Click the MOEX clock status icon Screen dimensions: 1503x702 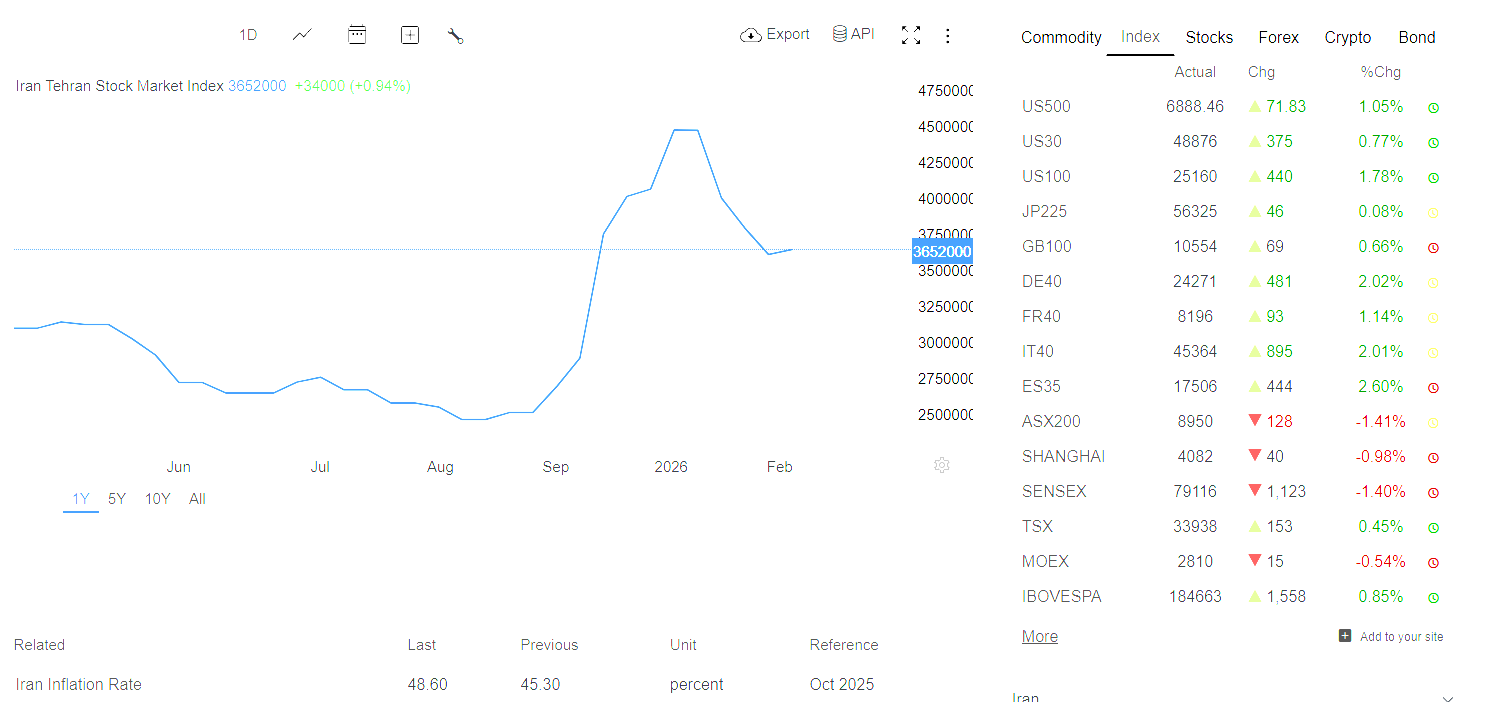click(1433, 562)
